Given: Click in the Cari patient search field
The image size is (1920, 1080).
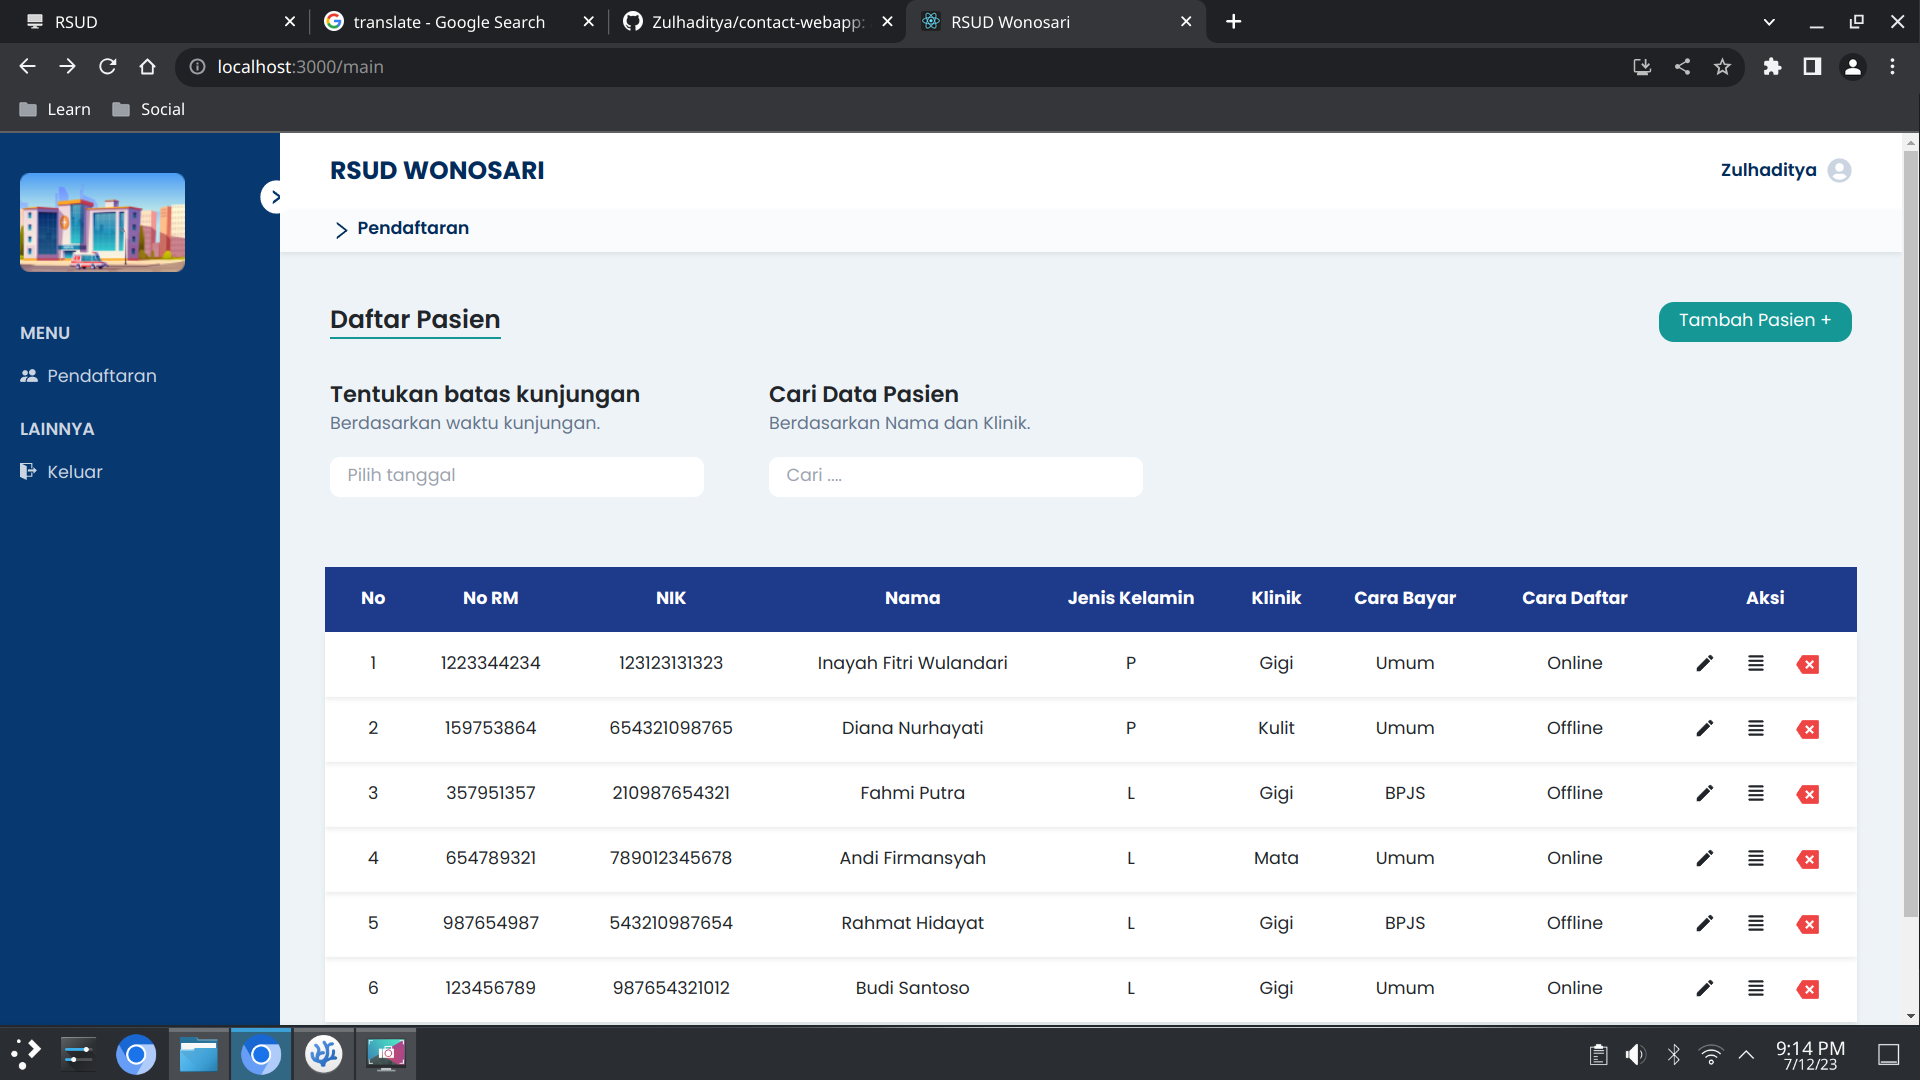Looking at the screenshot, I should pyautogui.click(x=955, y=476).
